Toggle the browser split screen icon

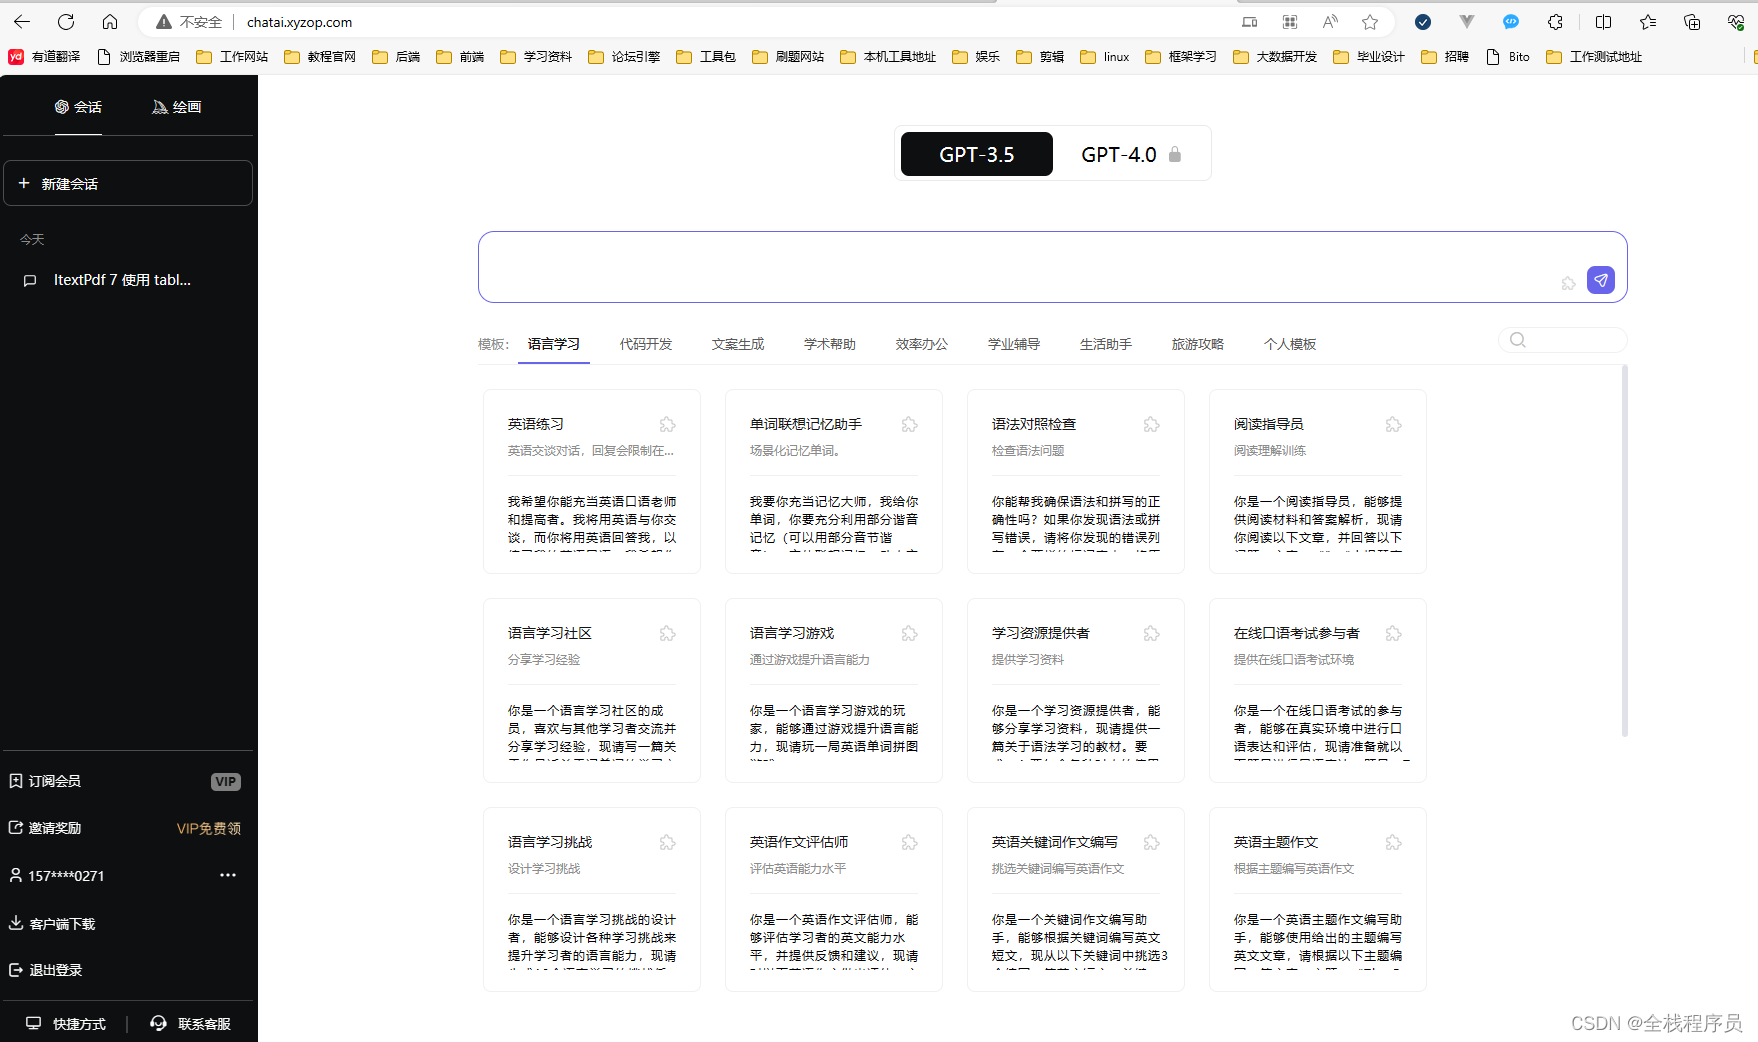point(1603,22)
